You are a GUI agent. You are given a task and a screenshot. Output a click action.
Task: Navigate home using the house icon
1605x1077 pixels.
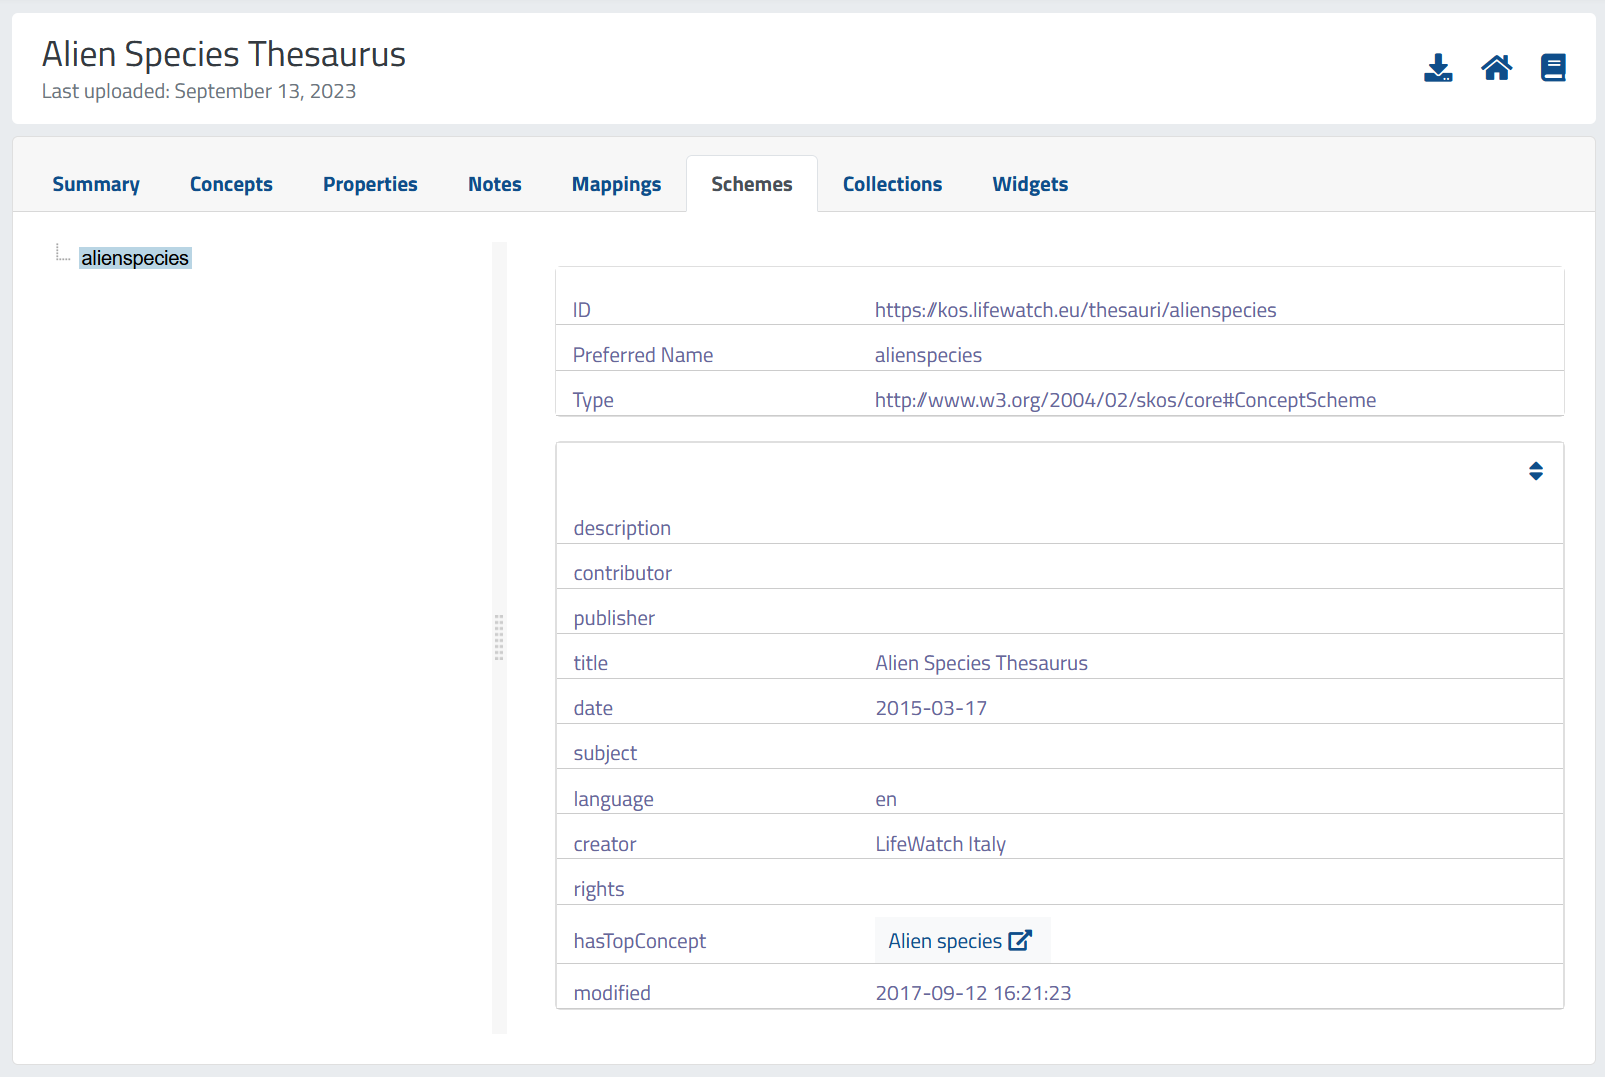[1496, 67]
